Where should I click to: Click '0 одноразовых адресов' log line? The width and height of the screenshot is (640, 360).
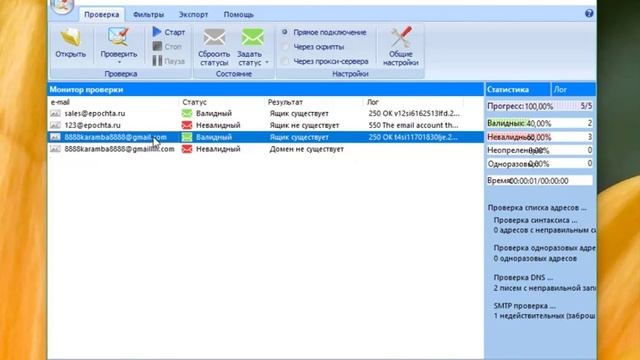[x=535, y=258]
